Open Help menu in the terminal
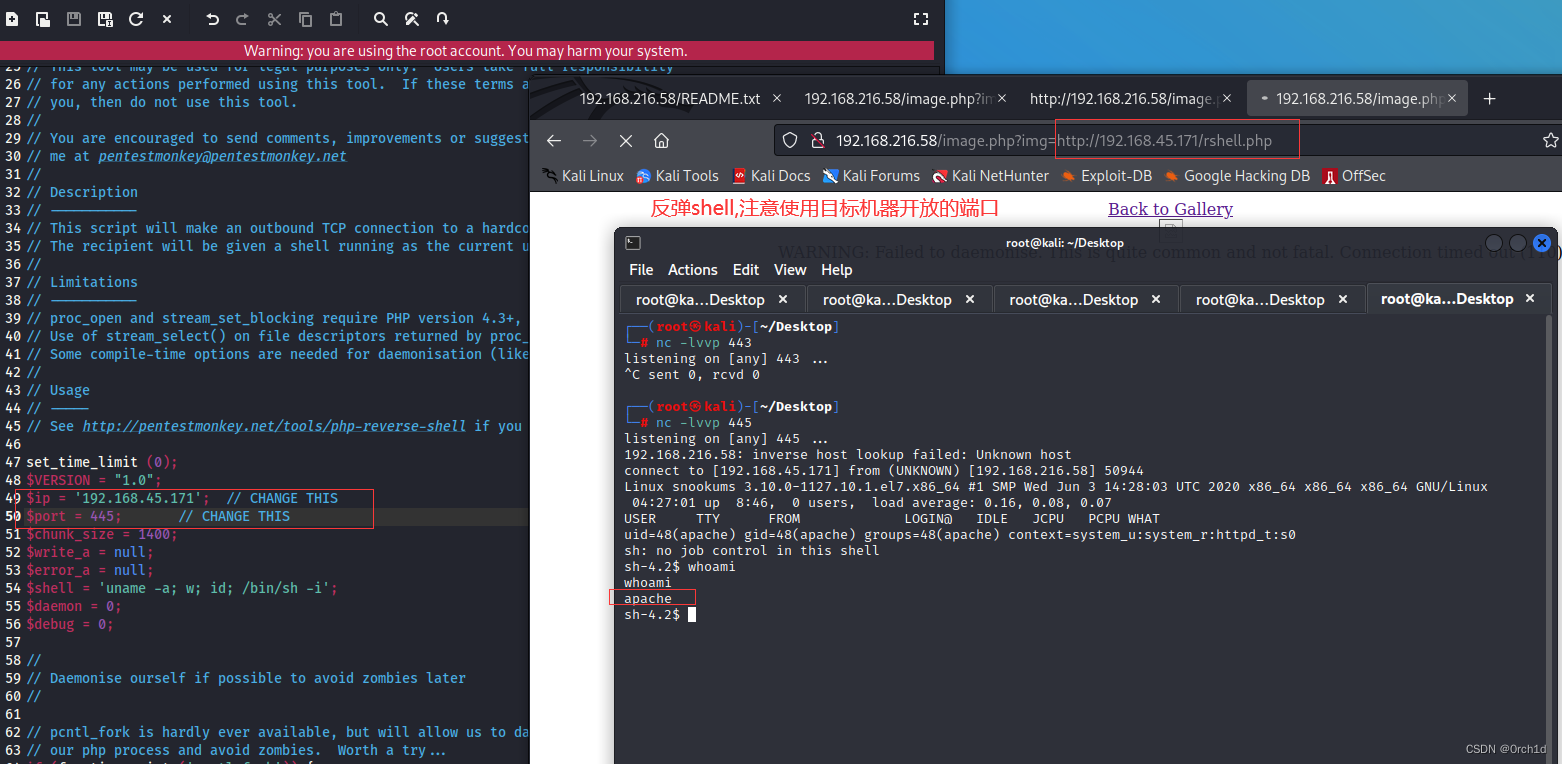This screenshot has width=1562, height=764. pos(837,270)
